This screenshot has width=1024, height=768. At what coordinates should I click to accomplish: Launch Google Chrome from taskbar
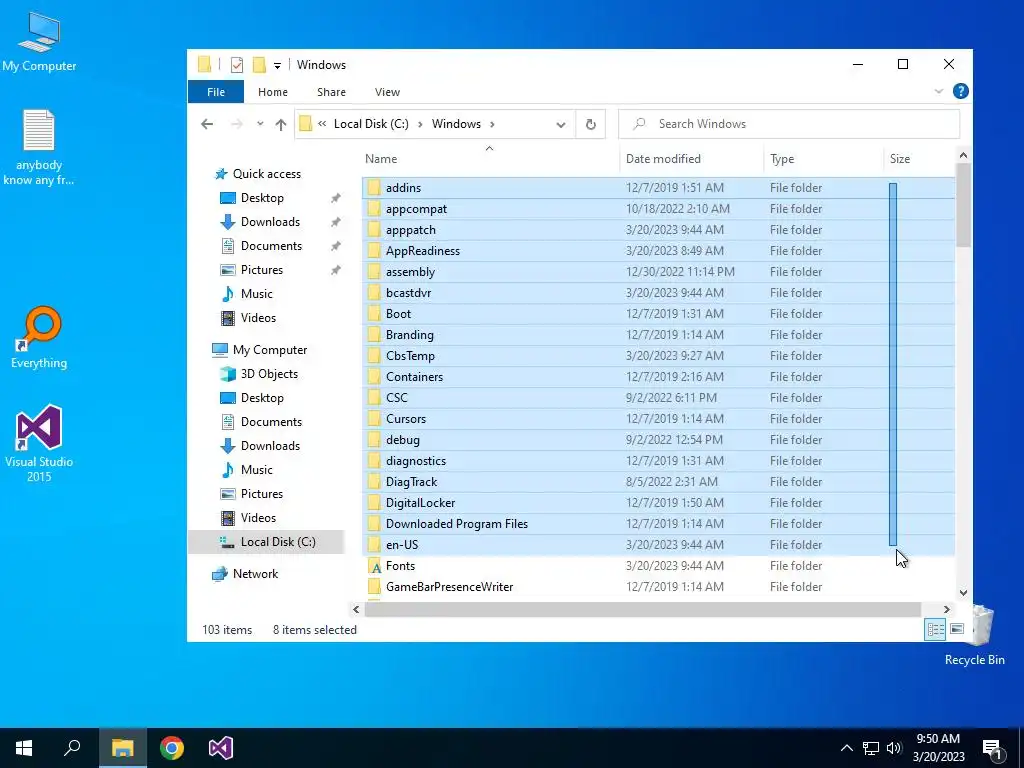[172, 748]
